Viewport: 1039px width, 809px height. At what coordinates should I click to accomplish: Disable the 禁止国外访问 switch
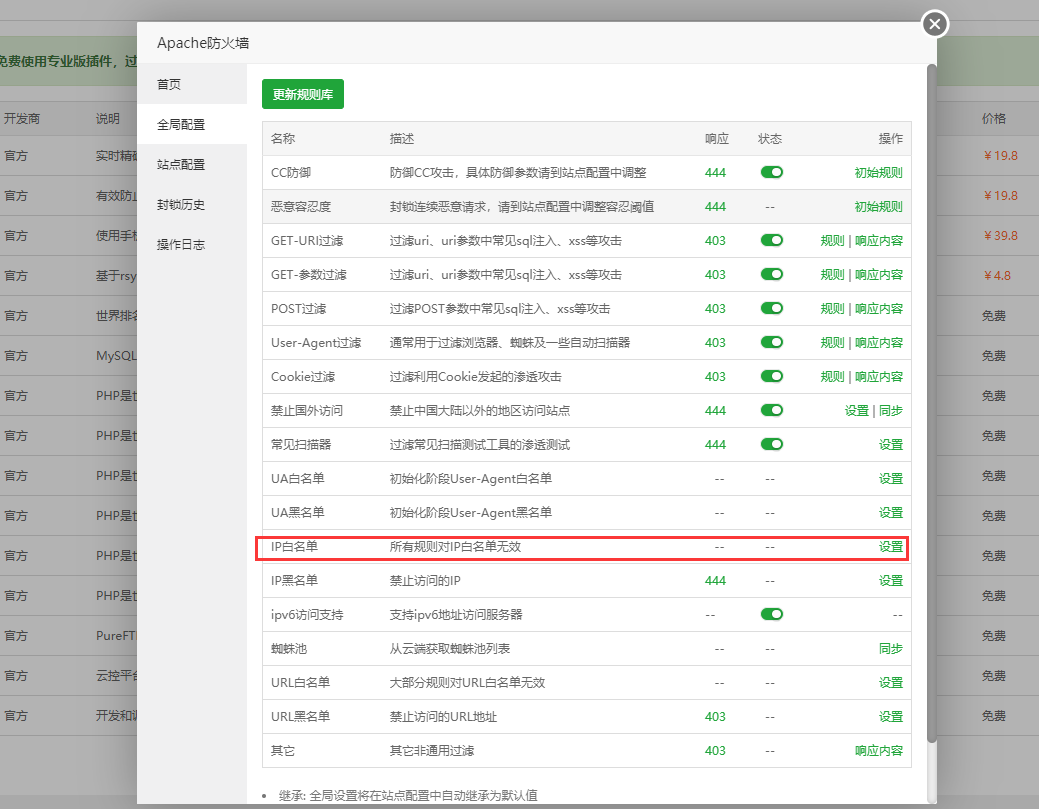tap(772, 410)
